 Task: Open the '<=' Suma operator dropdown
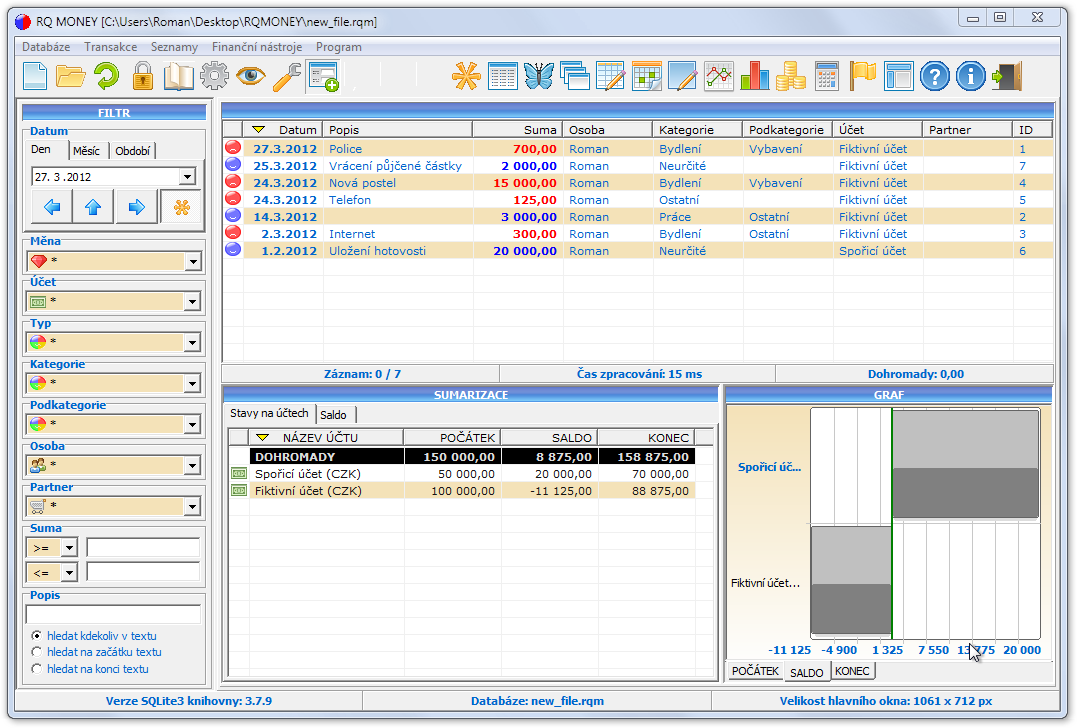click(69, 572)
